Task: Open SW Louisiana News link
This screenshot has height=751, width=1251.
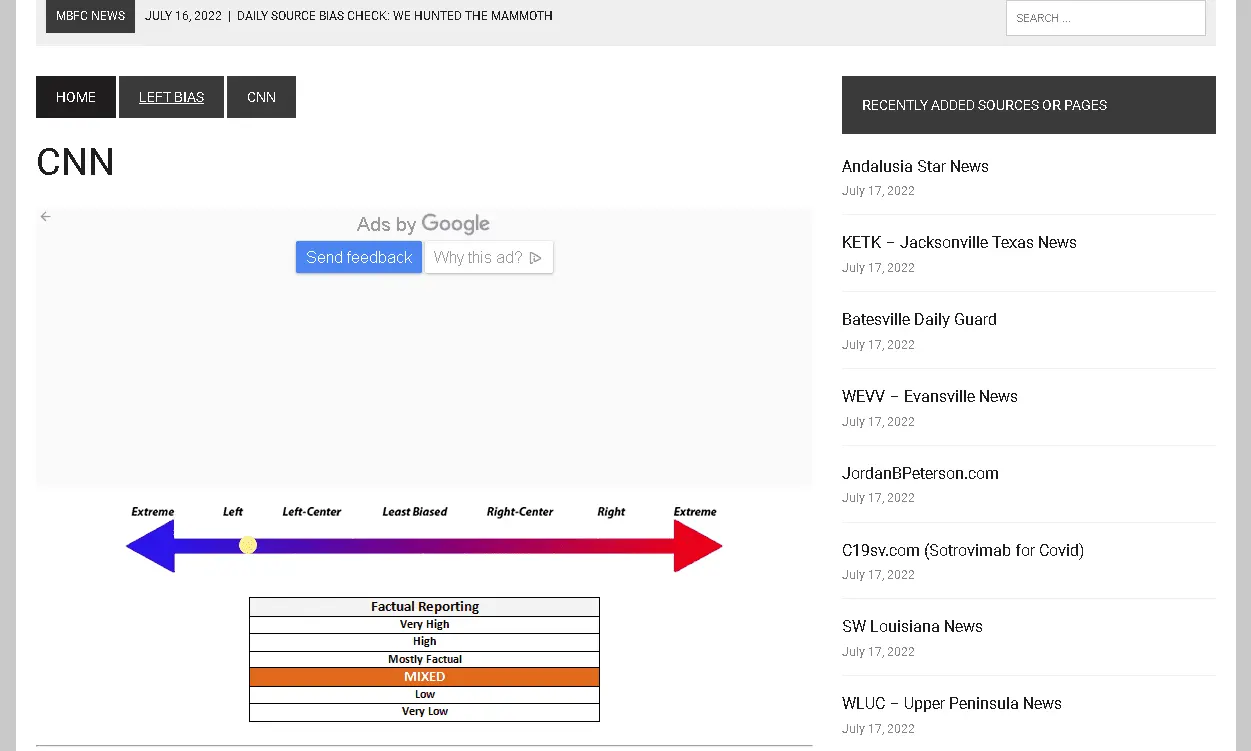Action: pyautogui.click(x=912, y=626)
